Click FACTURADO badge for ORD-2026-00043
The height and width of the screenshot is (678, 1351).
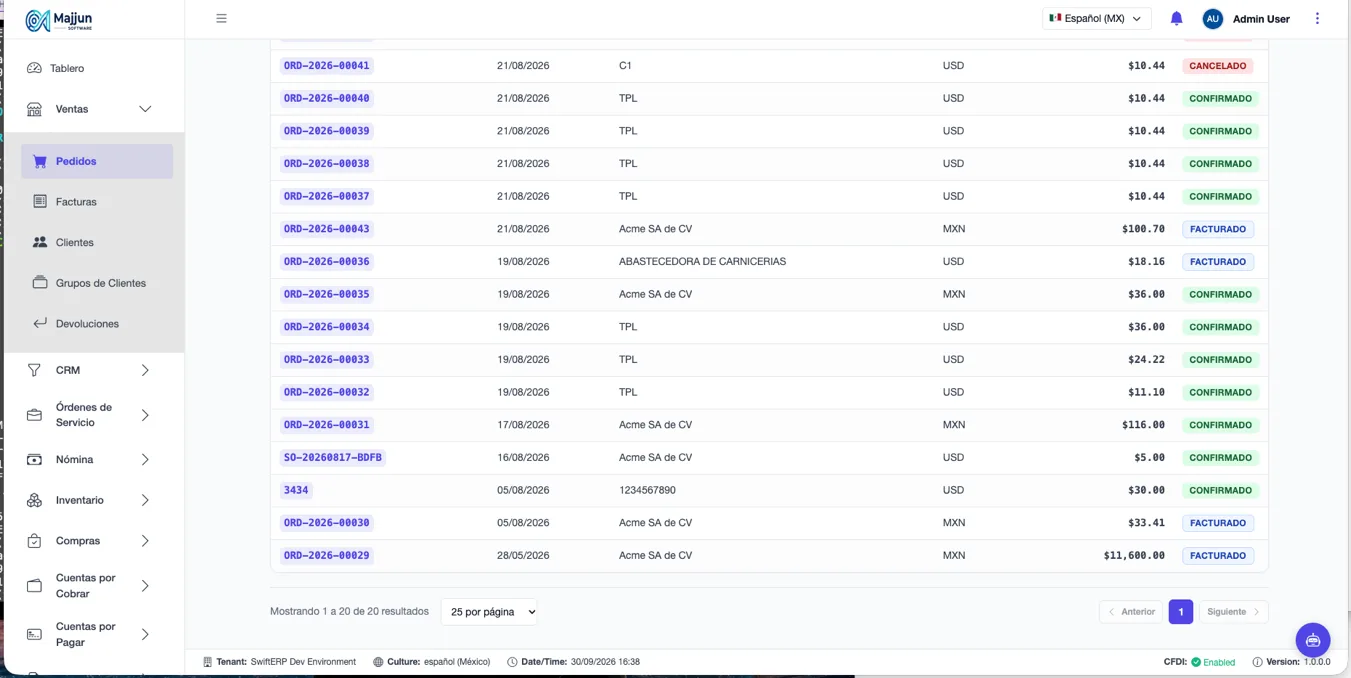click(1218, 229)
